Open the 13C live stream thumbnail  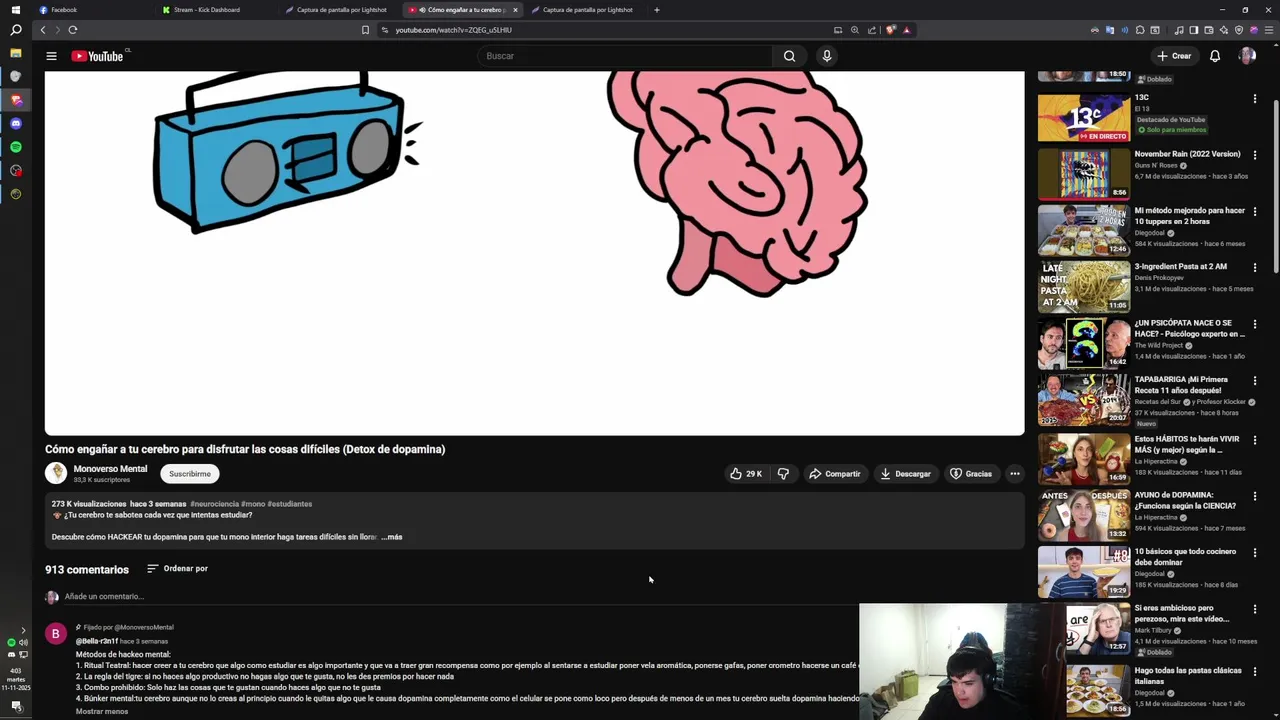(x=1084, y=118)
